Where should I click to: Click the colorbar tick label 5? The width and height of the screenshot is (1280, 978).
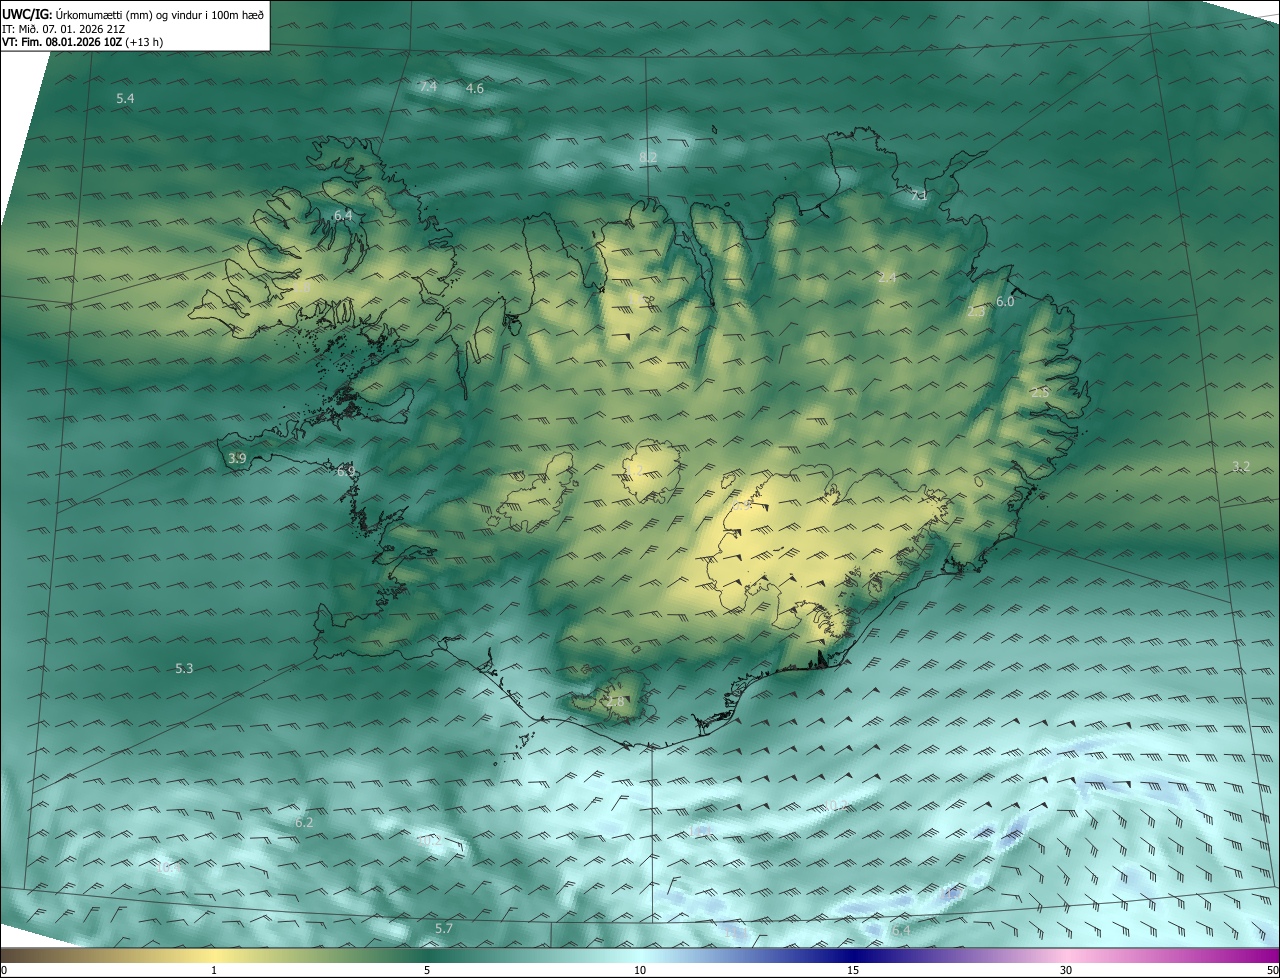(x=427, y=970)
